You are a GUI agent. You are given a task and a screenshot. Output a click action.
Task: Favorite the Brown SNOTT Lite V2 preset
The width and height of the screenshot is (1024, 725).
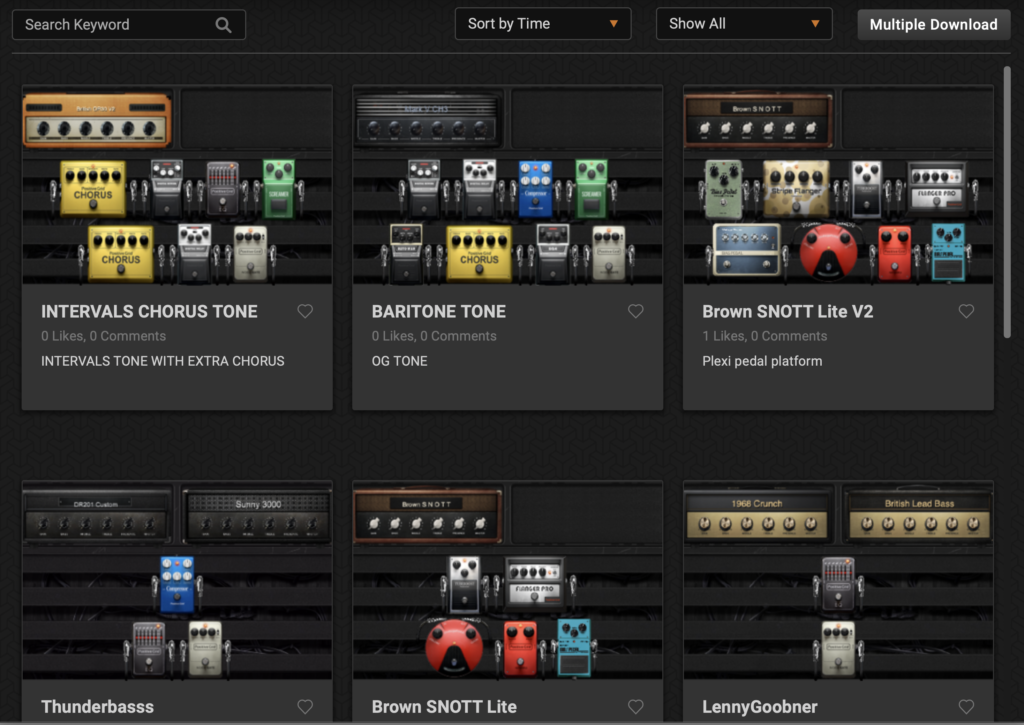point(966,312)
